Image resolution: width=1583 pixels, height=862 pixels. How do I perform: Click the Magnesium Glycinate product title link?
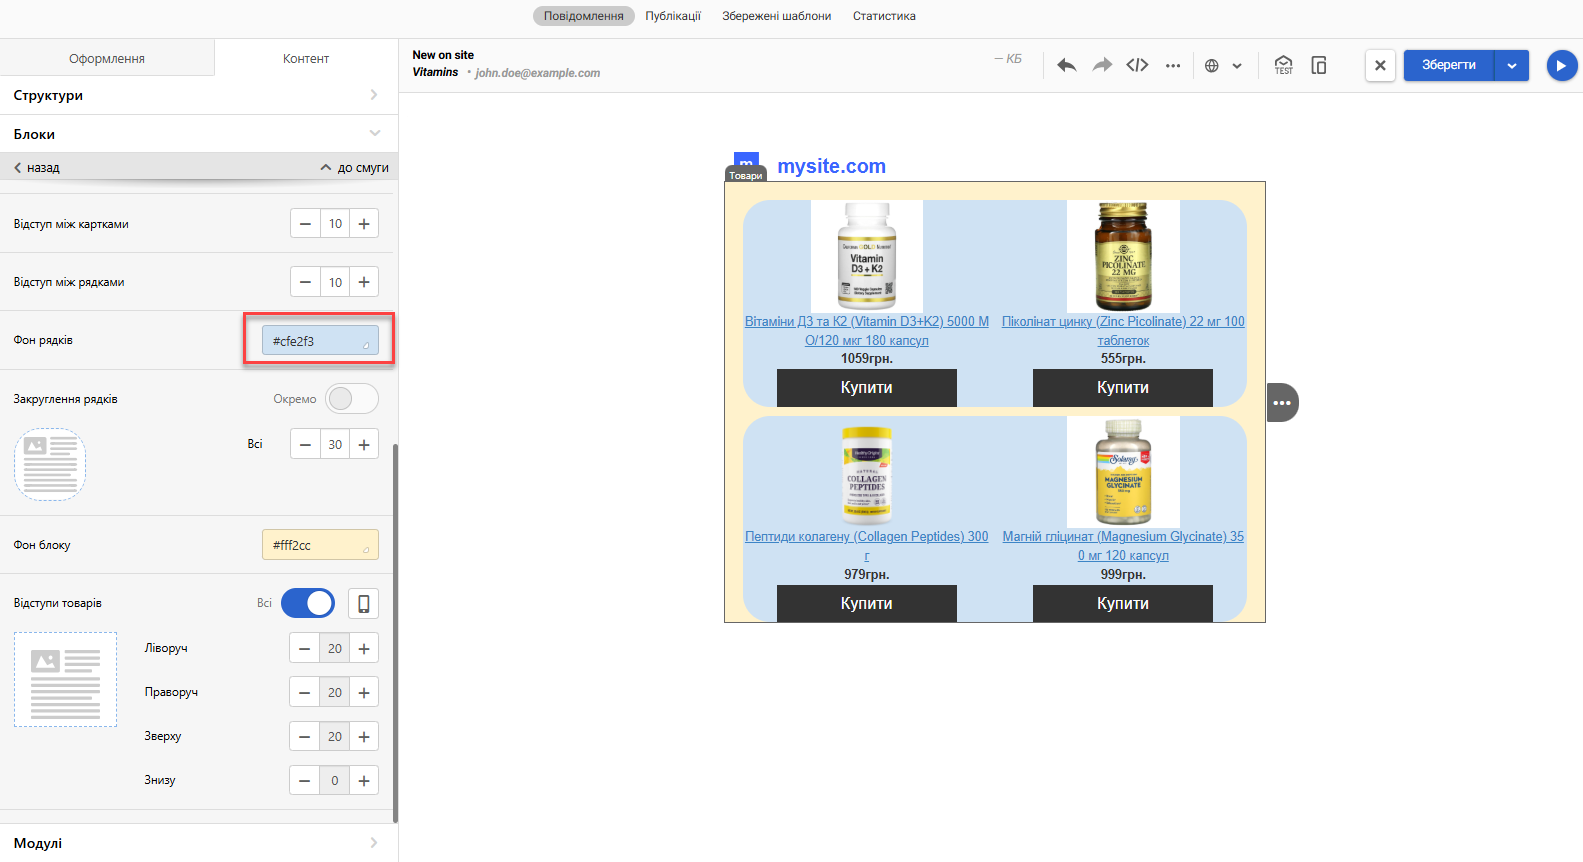click(1123, 546)
